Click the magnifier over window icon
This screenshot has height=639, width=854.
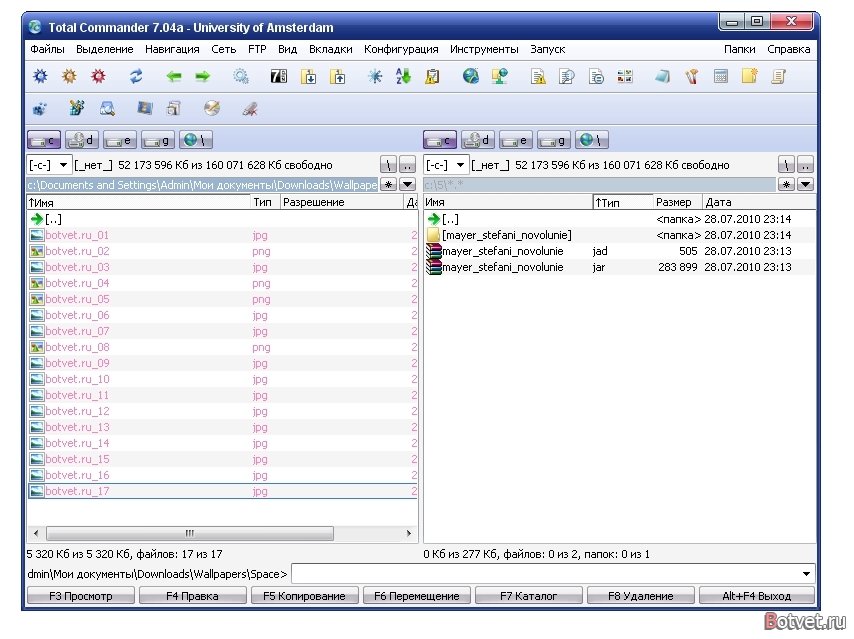[x=107, y=108]
